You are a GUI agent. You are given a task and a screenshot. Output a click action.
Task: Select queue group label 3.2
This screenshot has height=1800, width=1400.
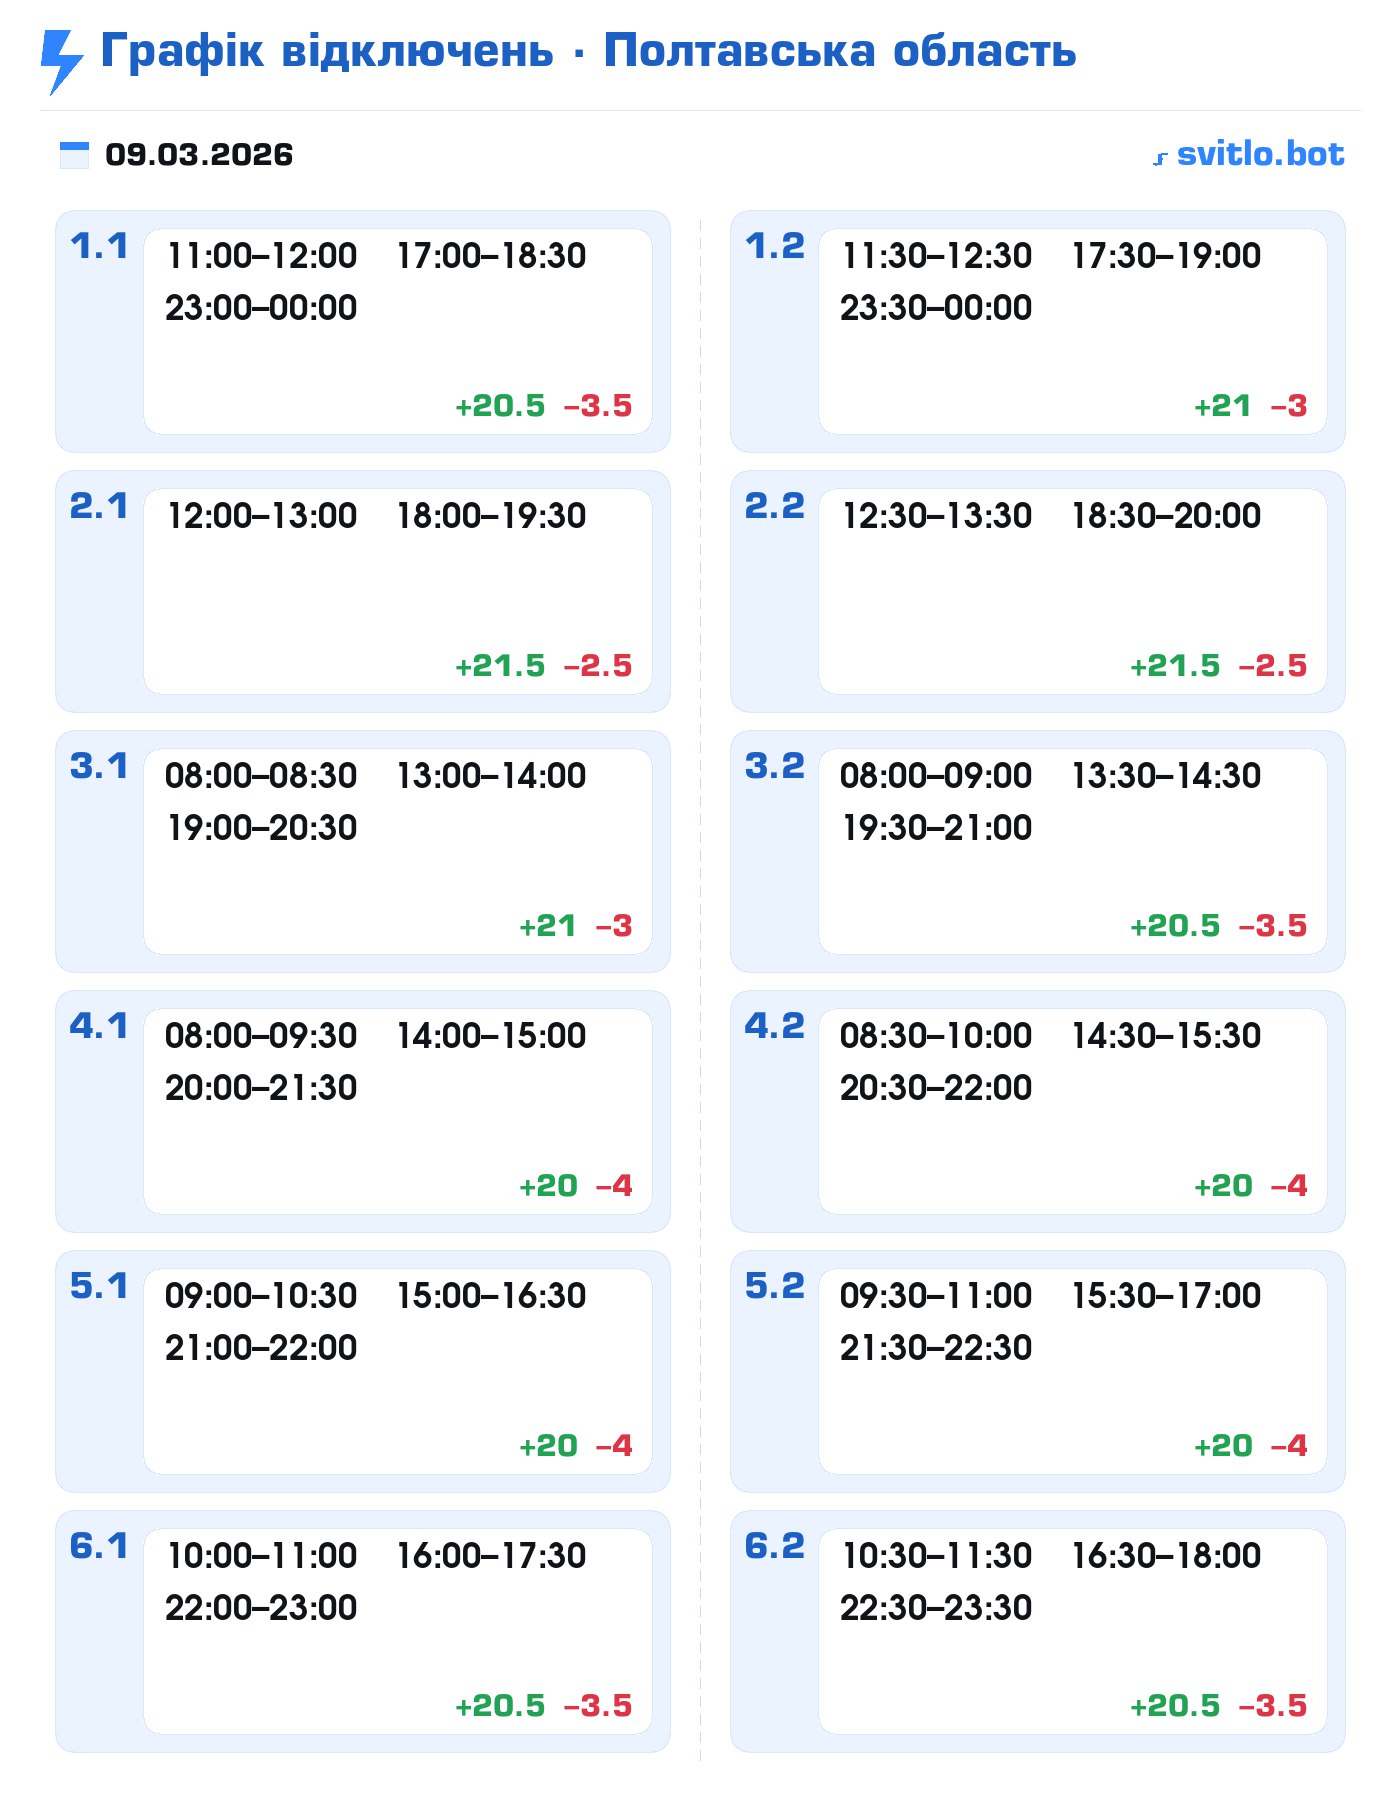pos(774,766)
